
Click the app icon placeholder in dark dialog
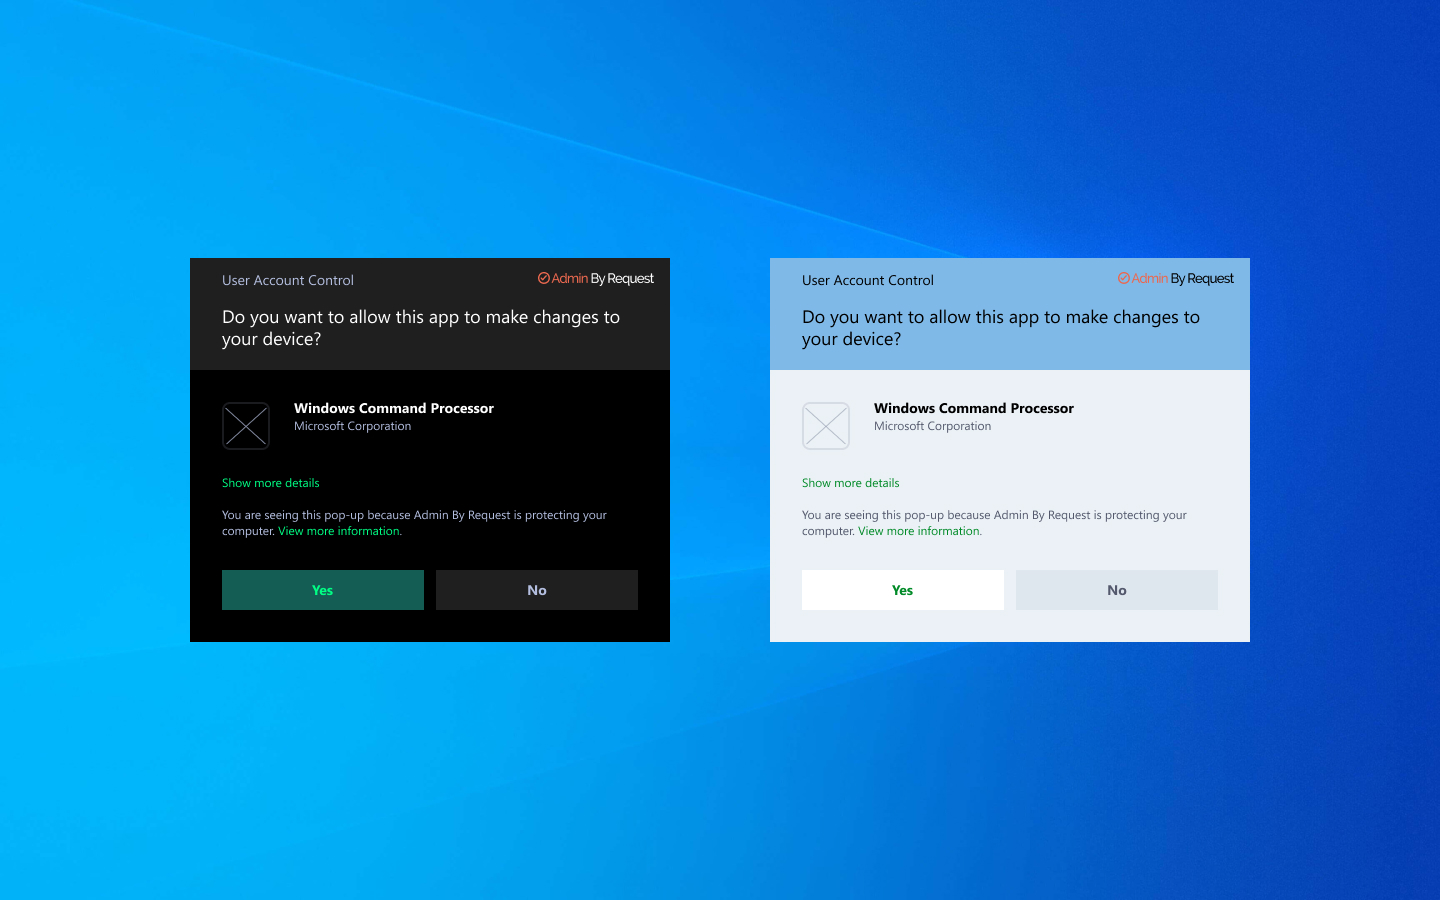pos(246,426)
